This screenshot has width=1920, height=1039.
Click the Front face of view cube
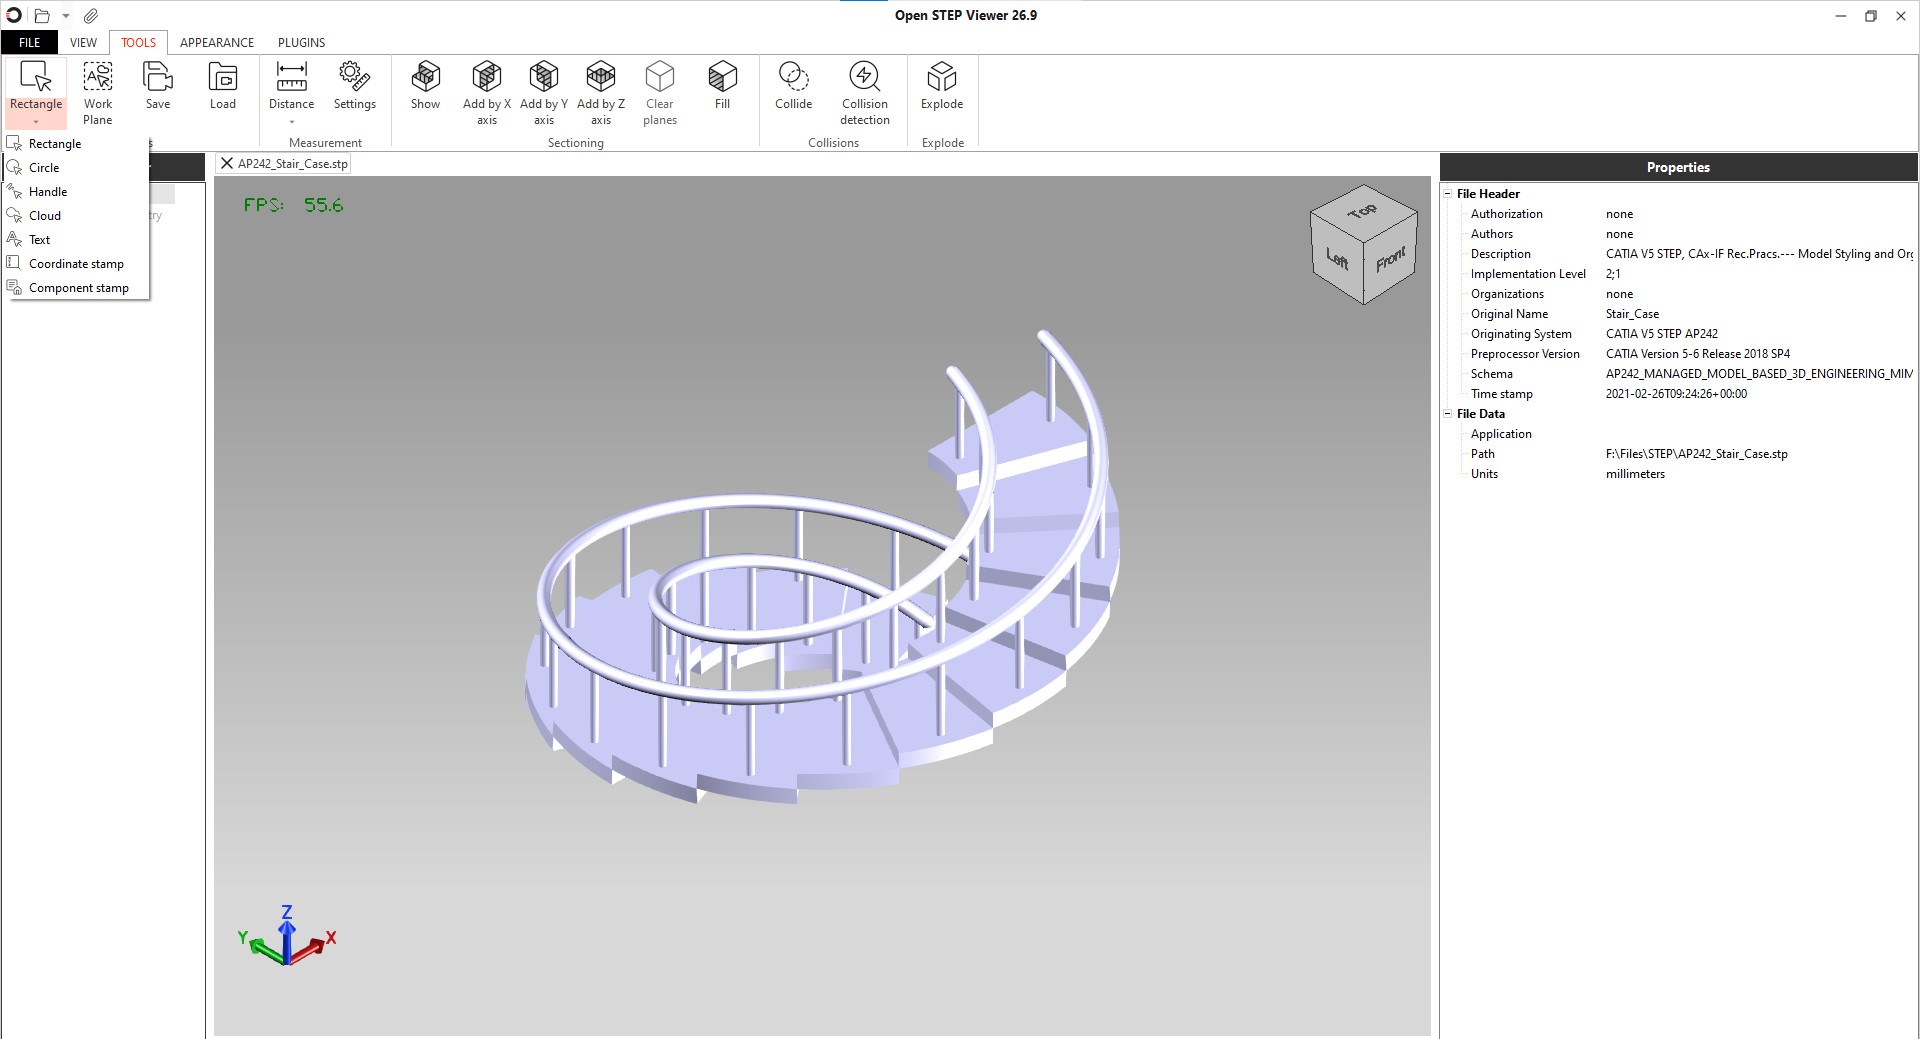tap(1390, 261)
